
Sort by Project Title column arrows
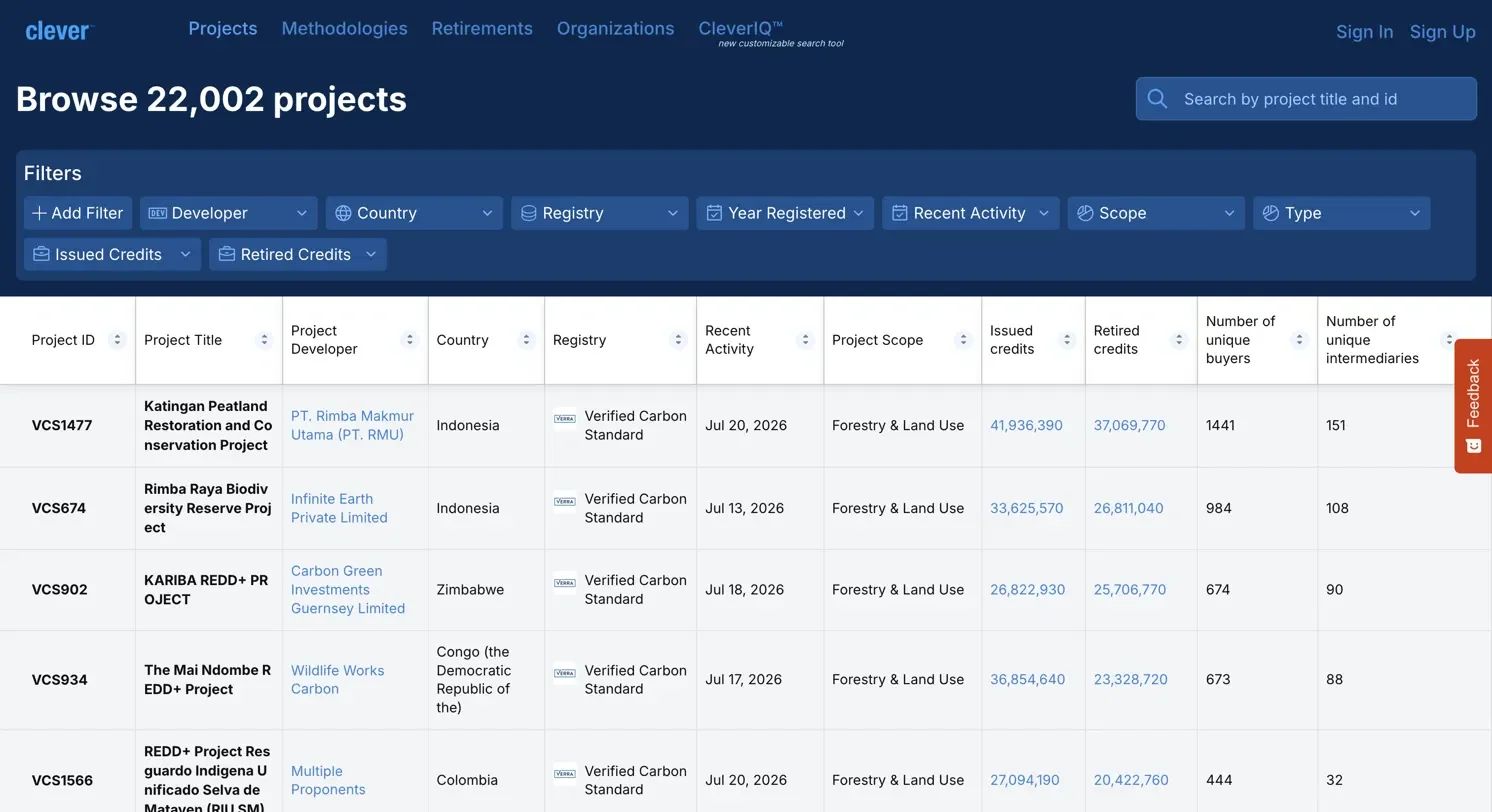(265, 340)
